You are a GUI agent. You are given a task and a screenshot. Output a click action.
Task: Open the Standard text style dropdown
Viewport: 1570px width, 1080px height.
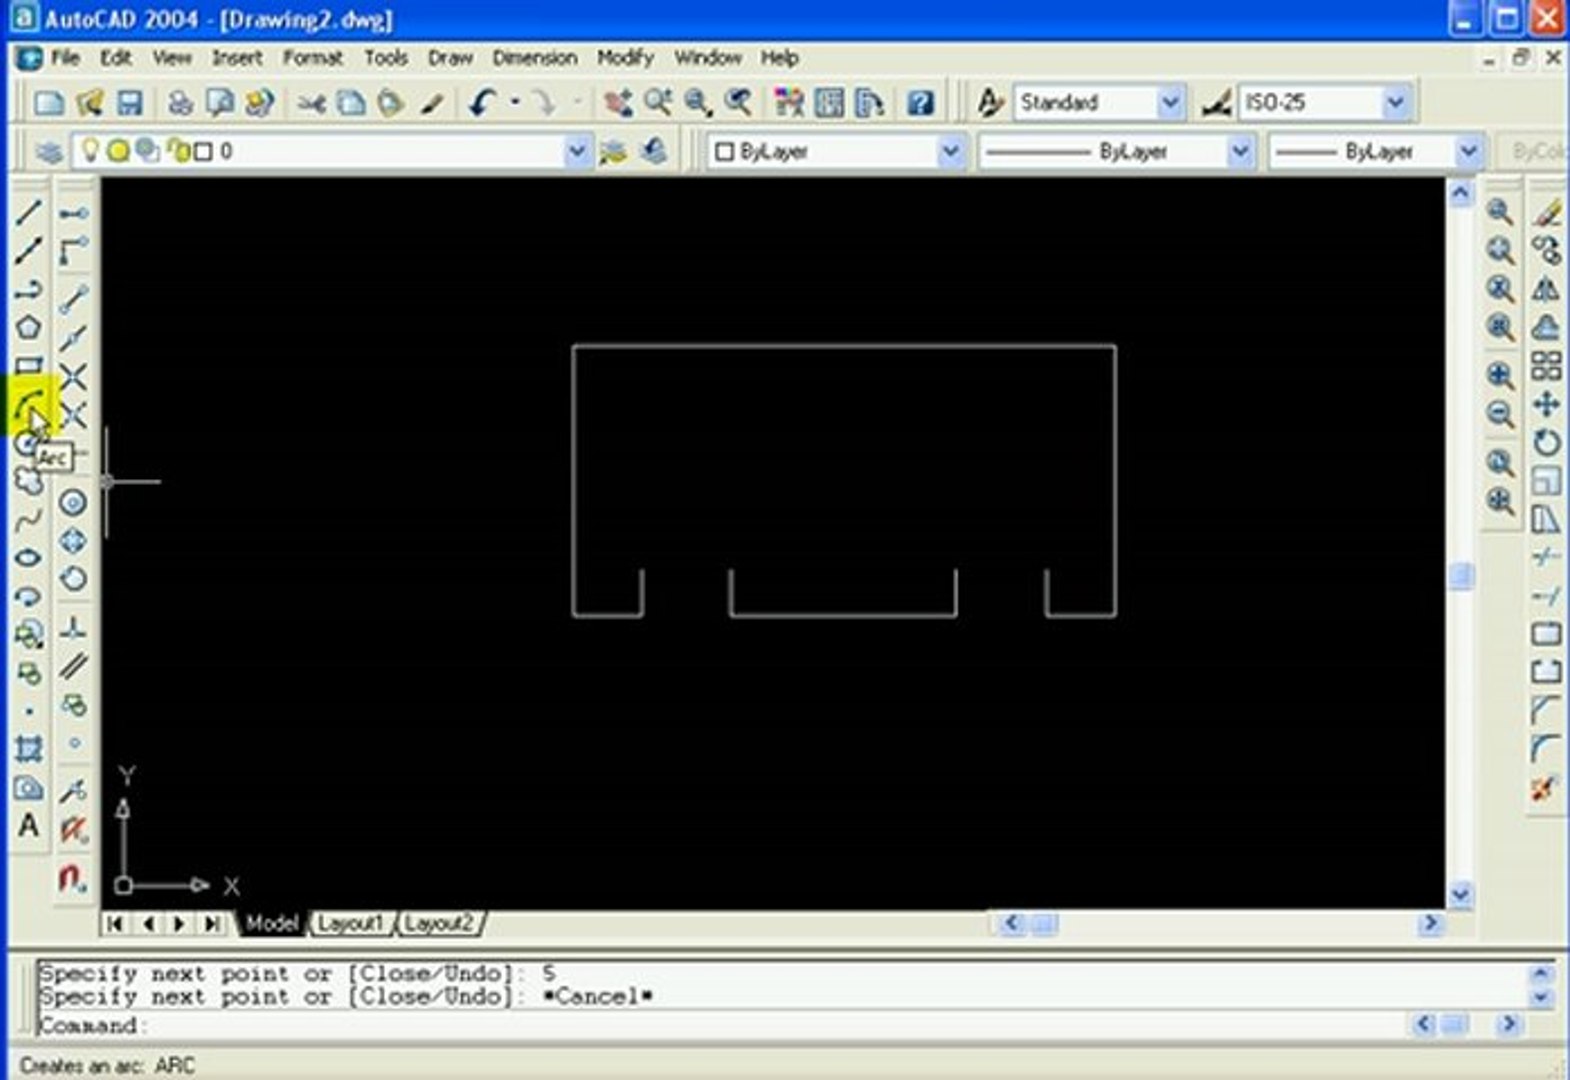point(1169,102)
